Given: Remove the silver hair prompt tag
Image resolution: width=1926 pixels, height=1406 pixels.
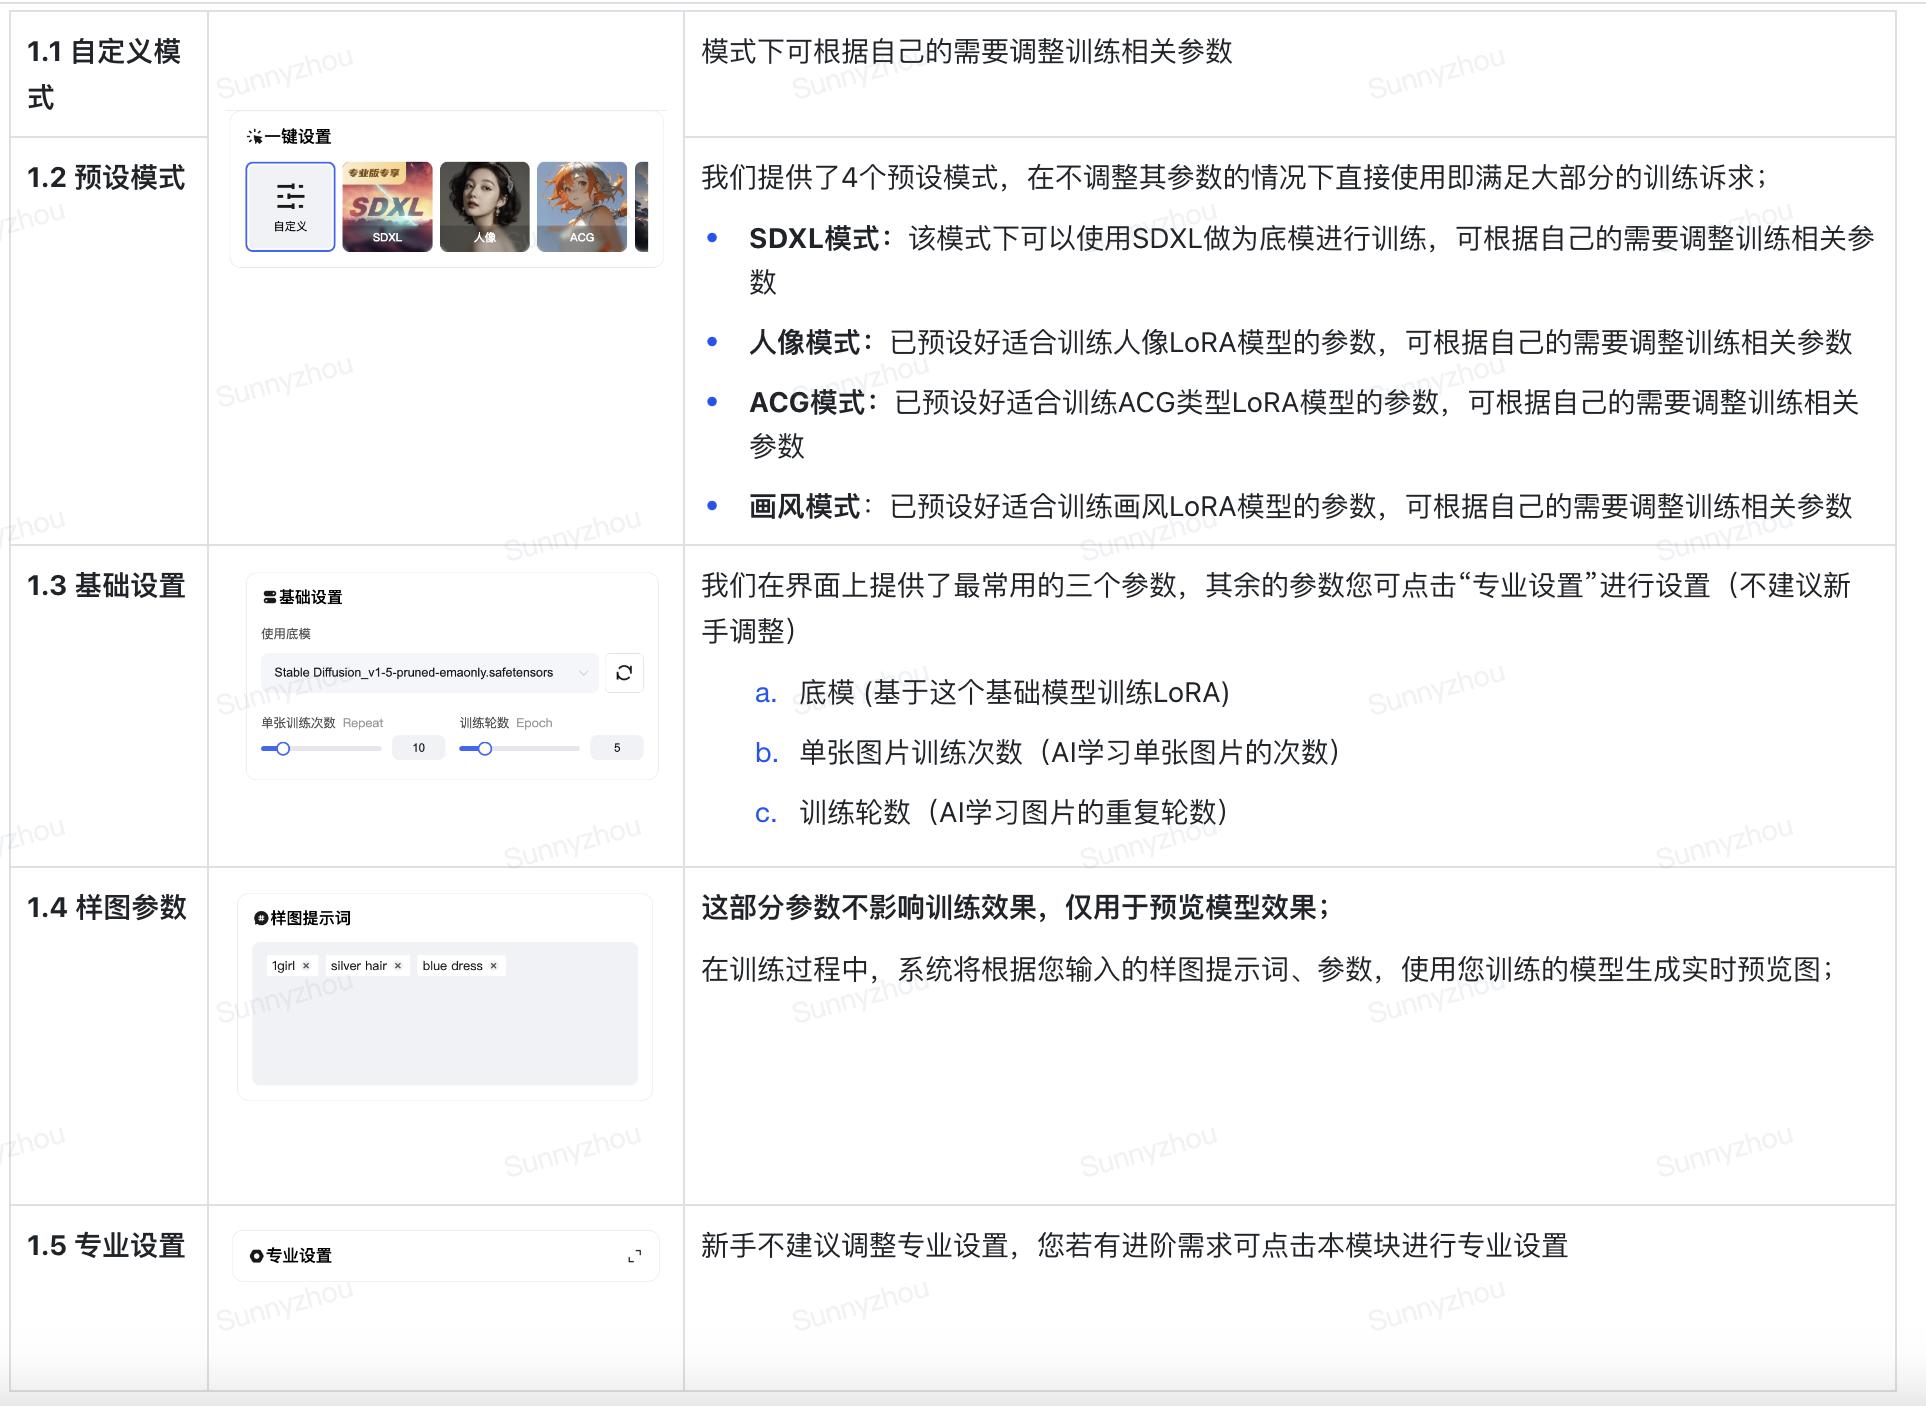Looking at the screenshot, I should coord(398,966).
